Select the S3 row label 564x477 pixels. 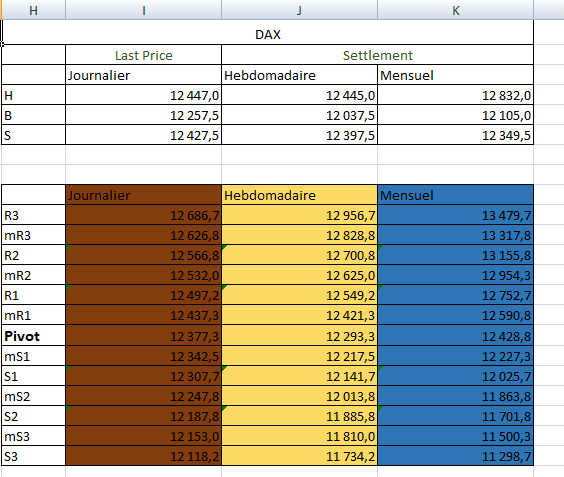pyautogui.click(x=33, y=456)
